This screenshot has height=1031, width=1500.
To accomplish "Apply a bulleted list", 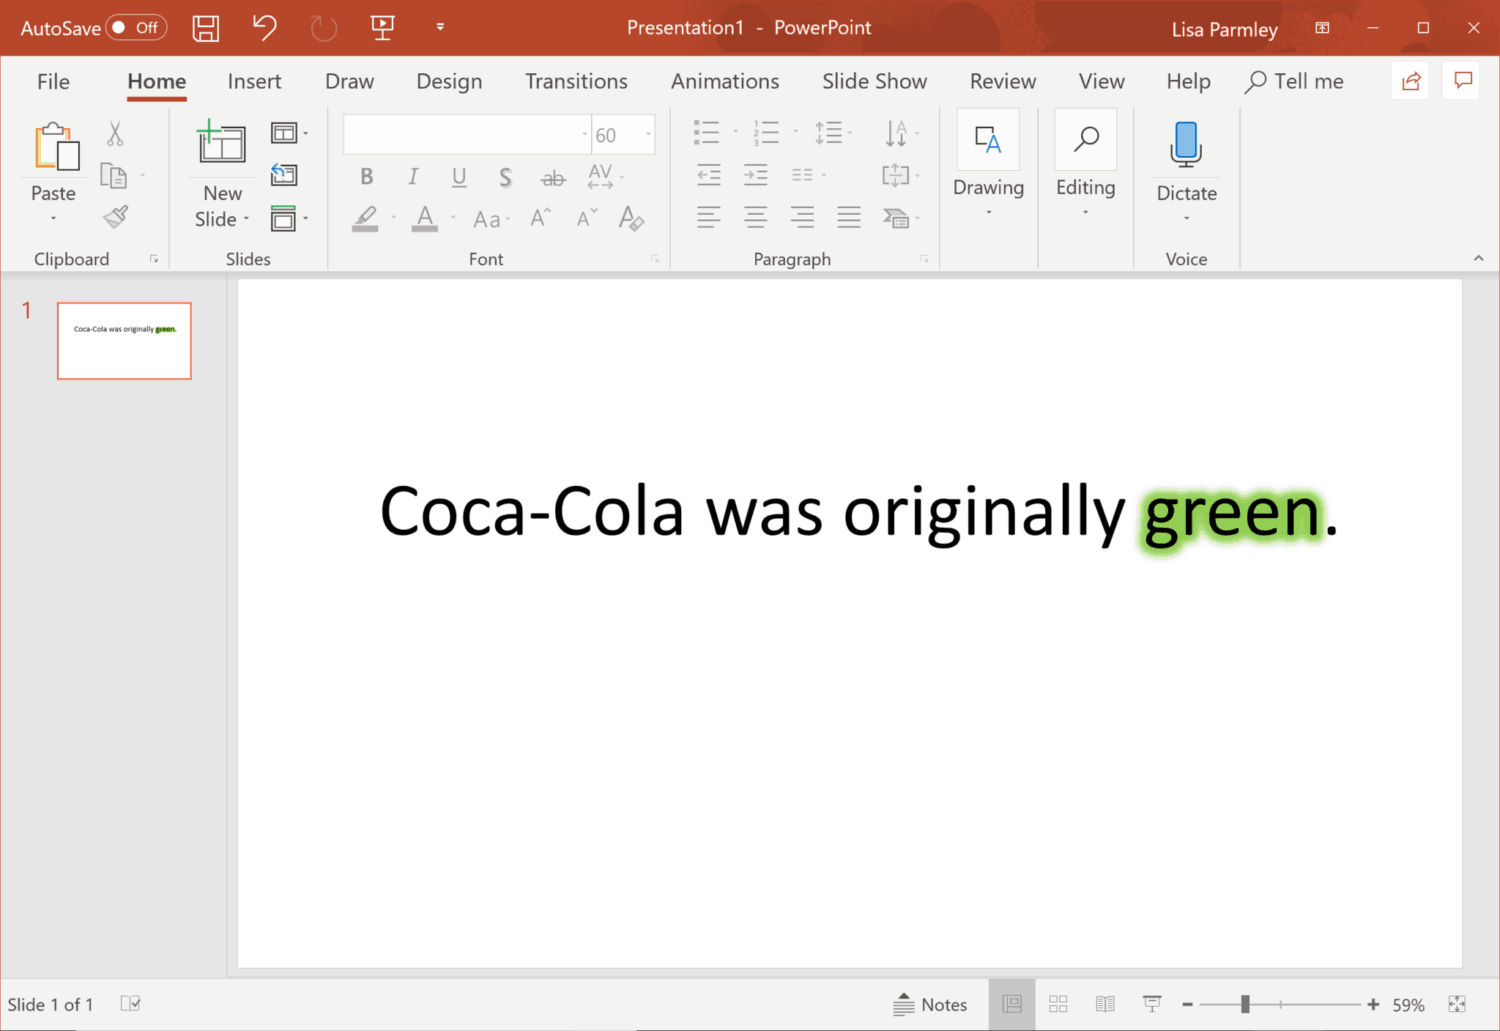I will click(707, 132).
